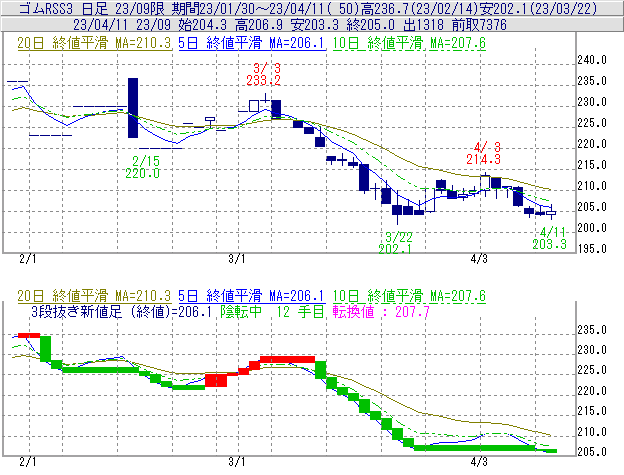624x475 pixels.
Task: Select the 4/3 peak label 214.3
Action: pyautogui.click(x=483, y=158)
